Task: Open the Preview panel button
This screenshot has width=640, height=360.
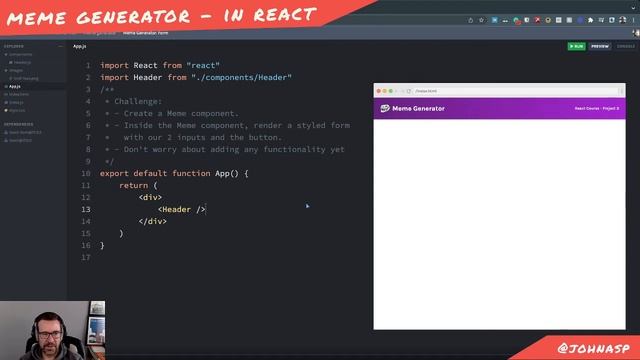Action: point(600,47)
